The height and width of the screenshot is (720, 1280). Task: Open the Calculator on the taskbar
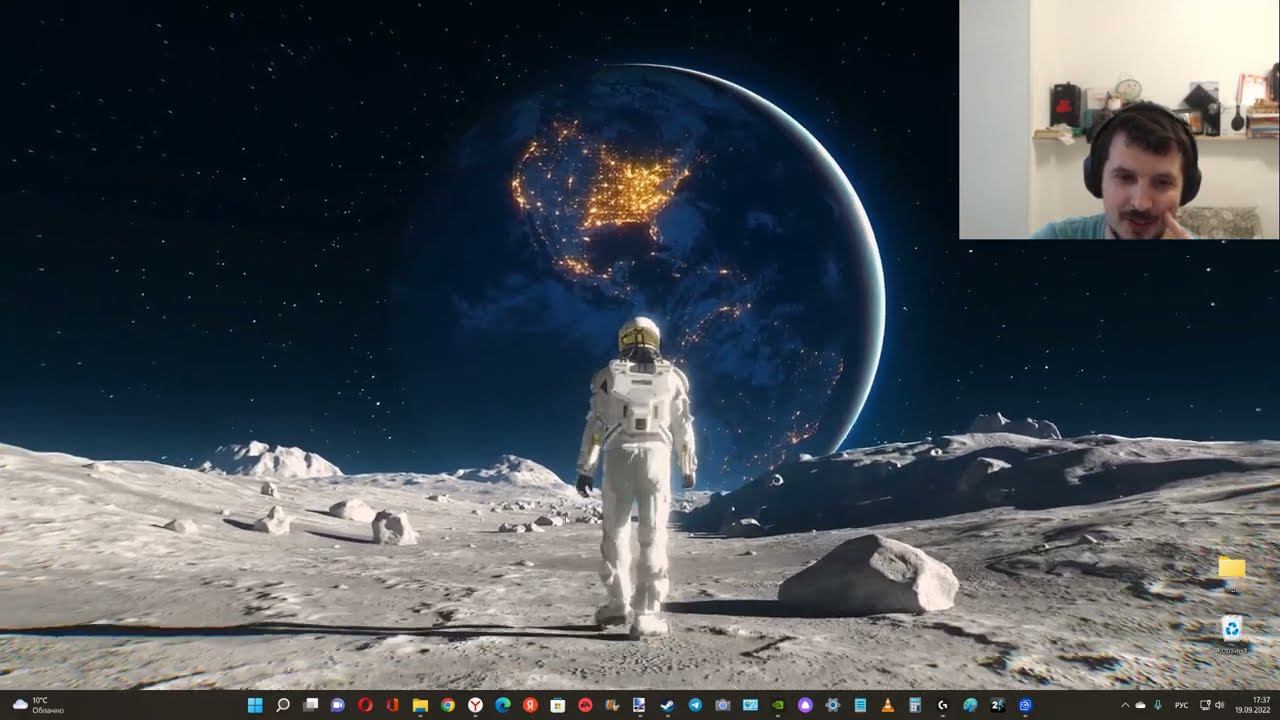[x=915, y=705]
